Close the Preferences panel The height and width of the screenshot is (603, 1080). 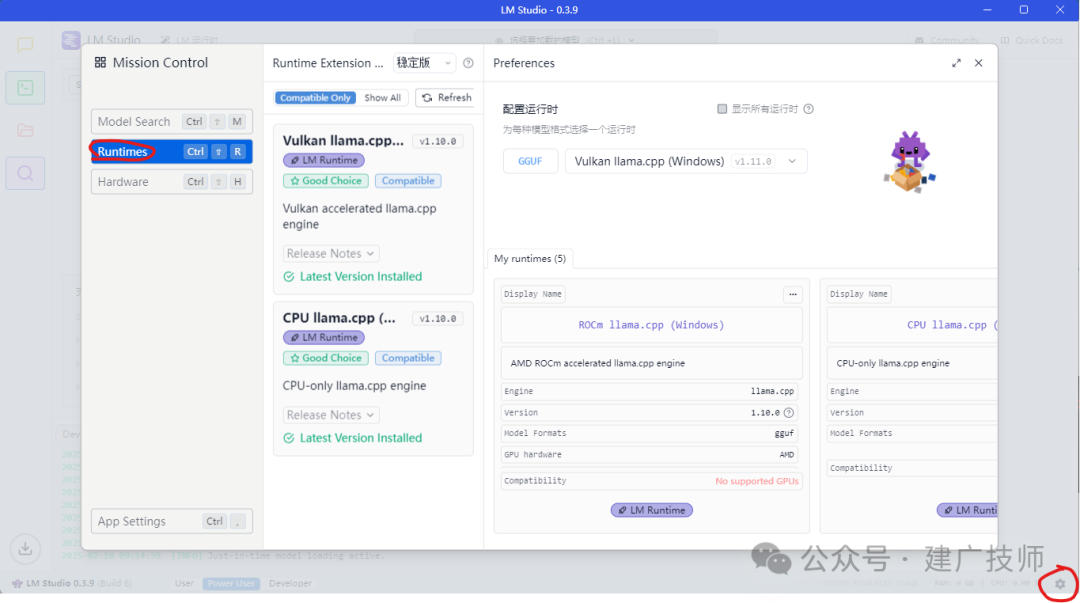point(979,63)
